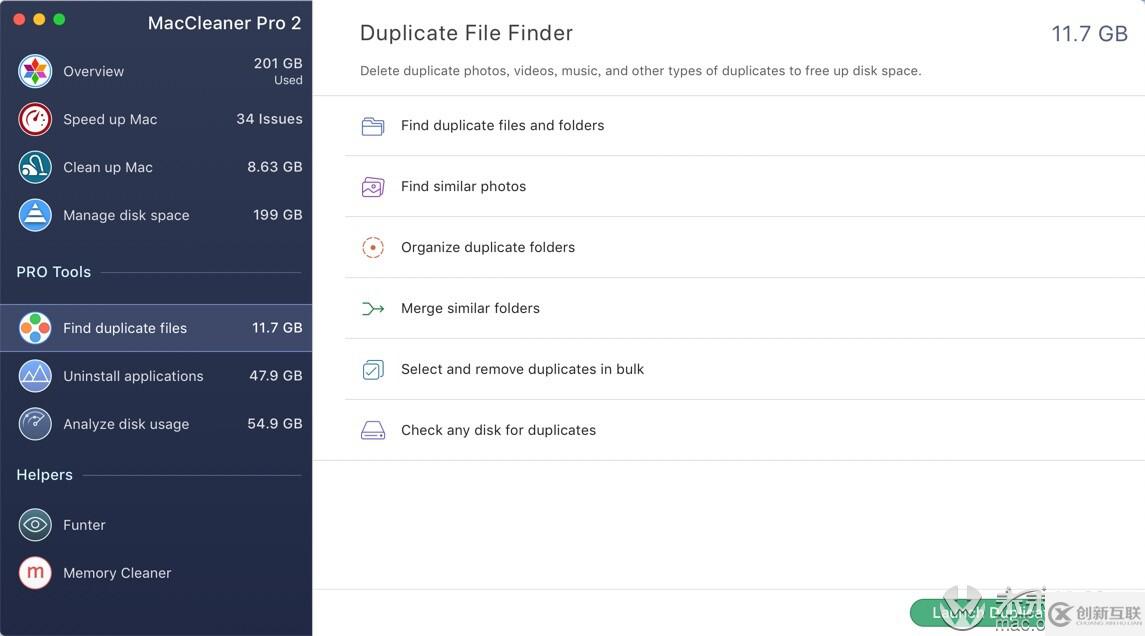Click Organize duplicate folders text
This screenshot has width=1145, height=636.
[x=488, y=248]
